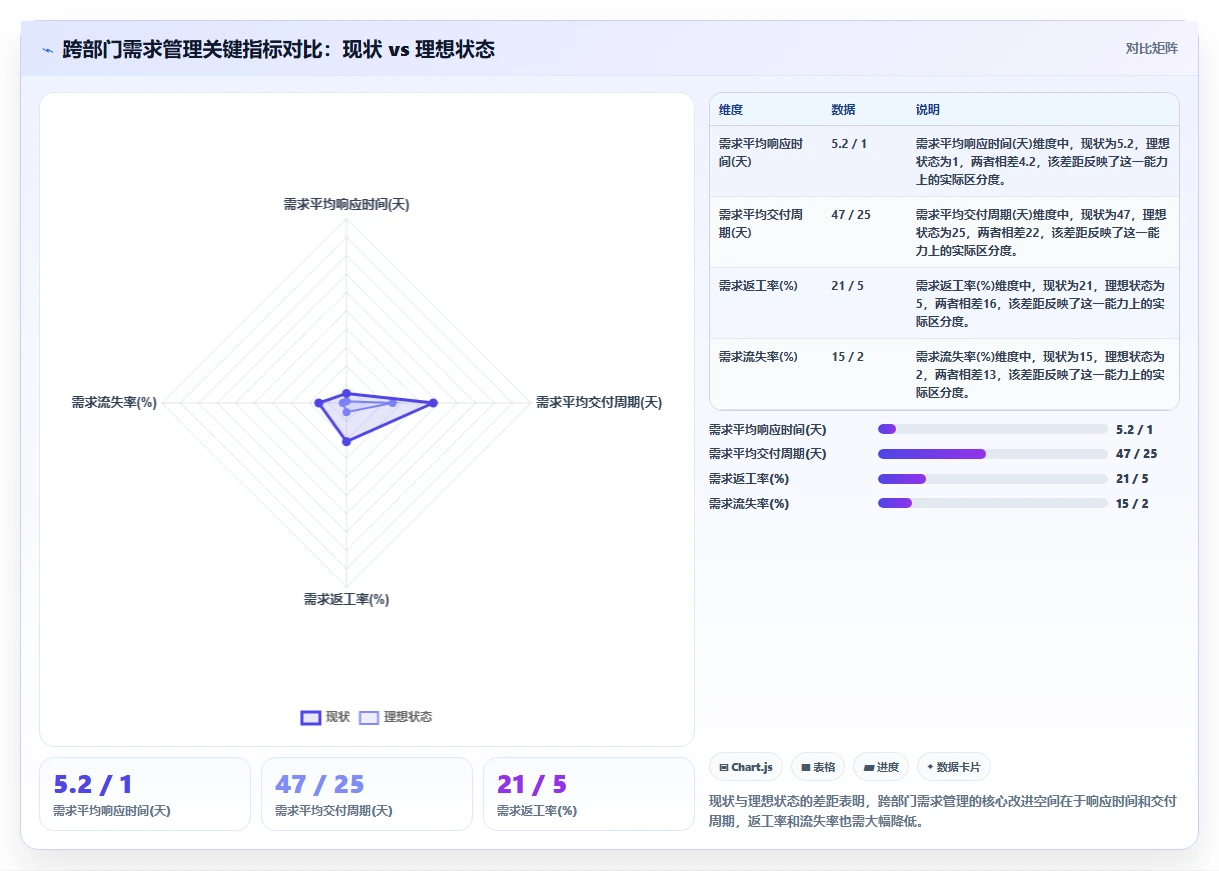1219x871 pixels.
Task: Click the radar axis label 需求返工率(%)
Action: point(346,599)
